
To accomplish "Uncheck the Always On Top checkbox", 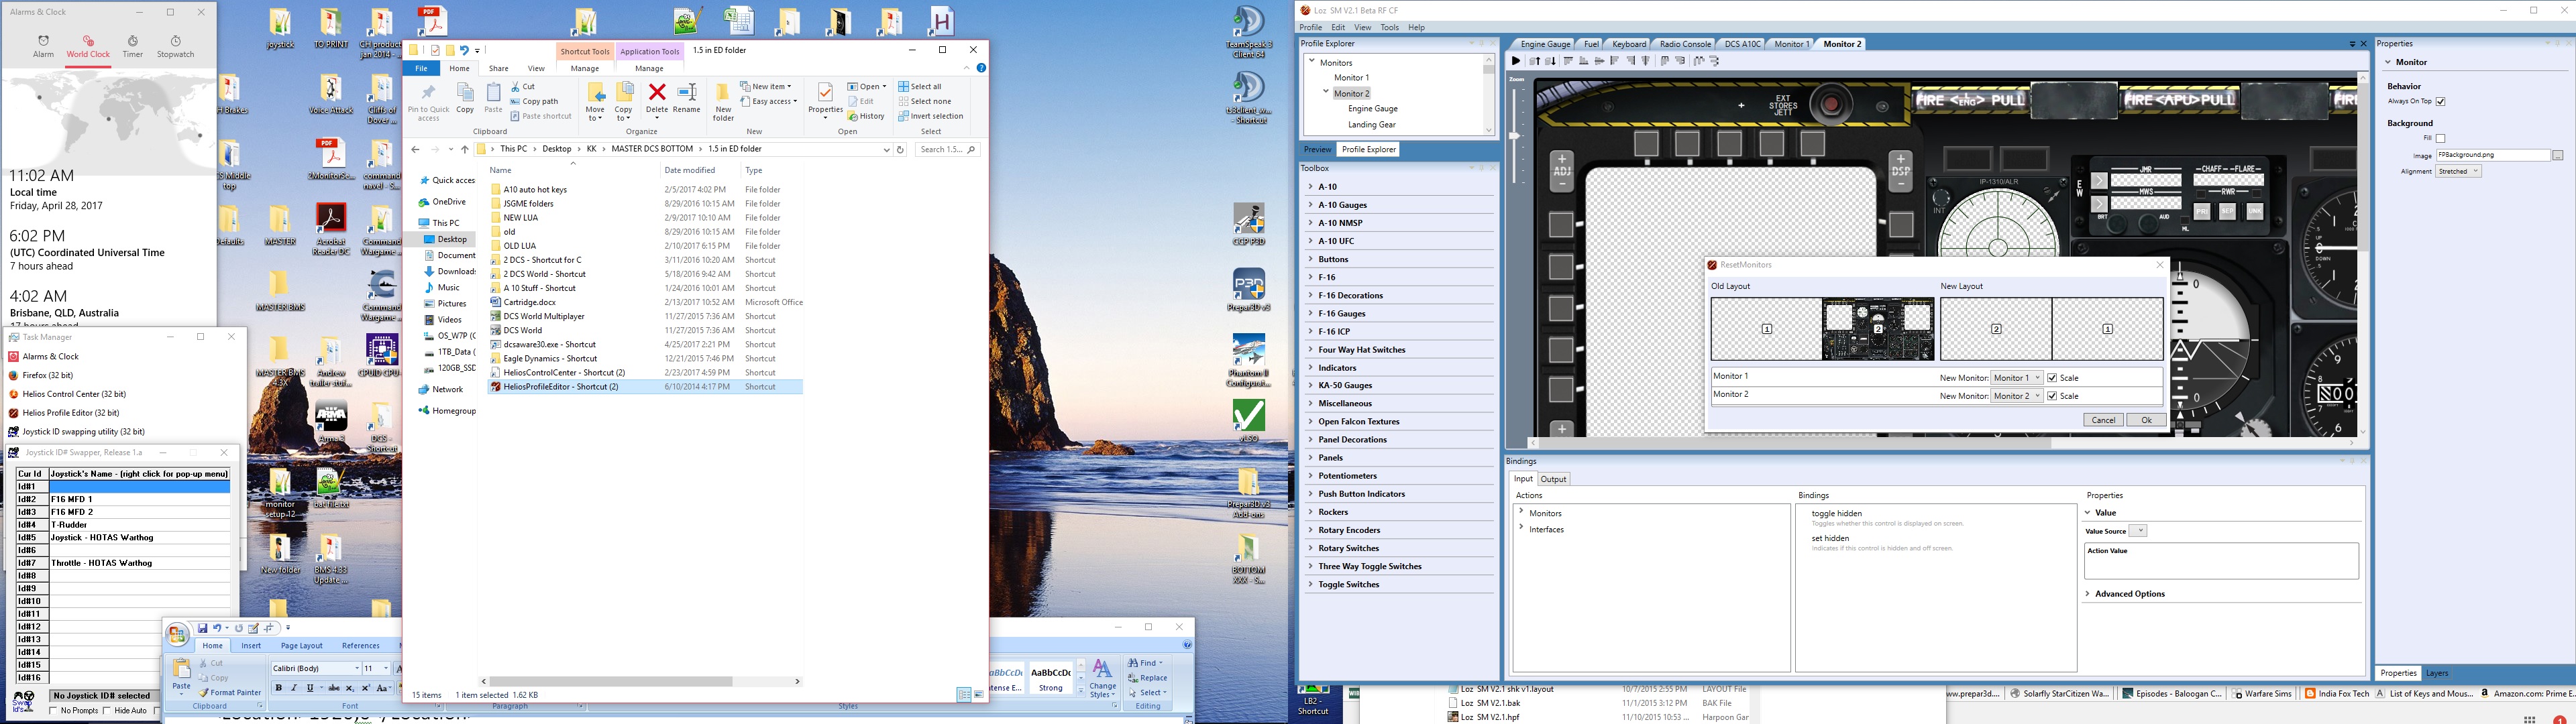I will click(2440, 101).
